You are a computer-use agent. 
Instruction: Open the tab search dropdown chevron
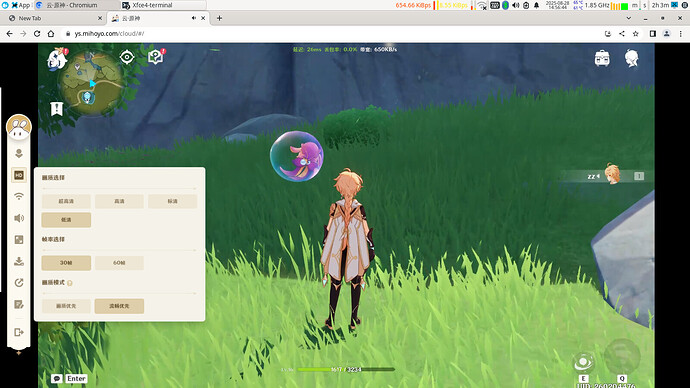tap(629, 18)
